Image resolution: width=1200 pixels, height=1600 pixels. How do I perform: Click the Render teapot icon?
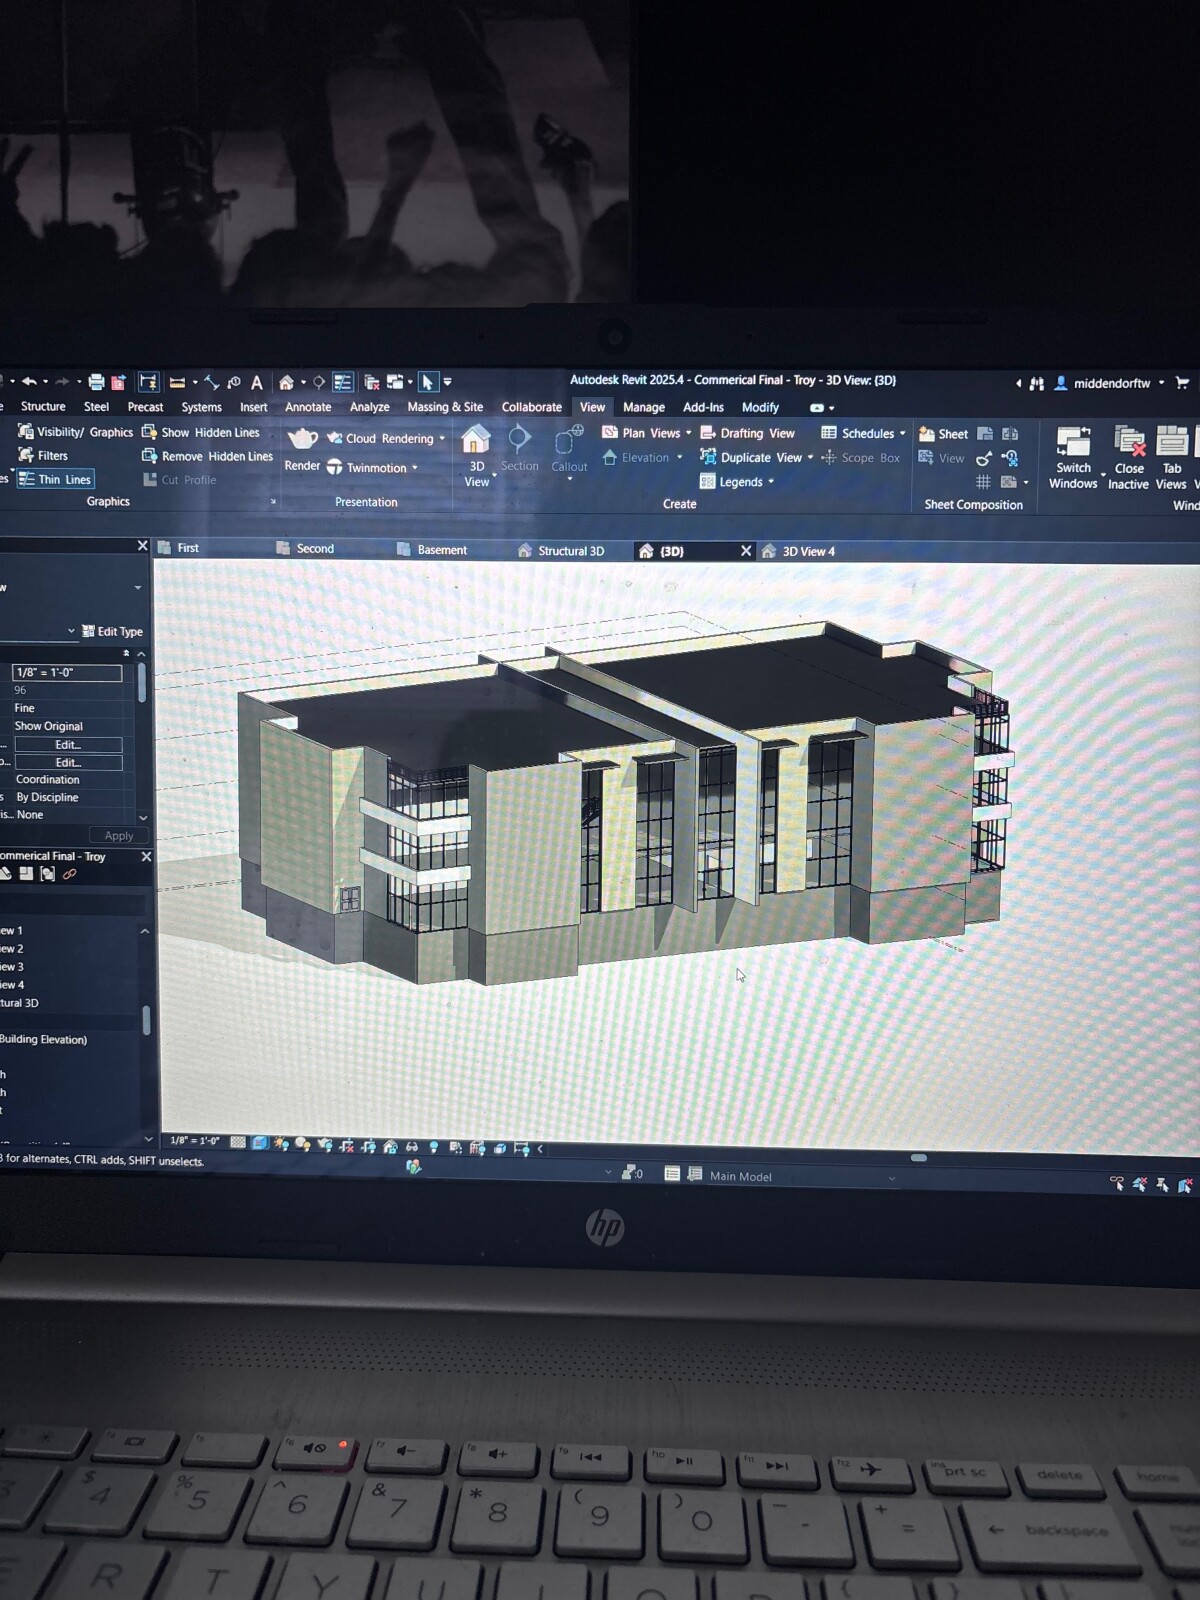point(302,439)
